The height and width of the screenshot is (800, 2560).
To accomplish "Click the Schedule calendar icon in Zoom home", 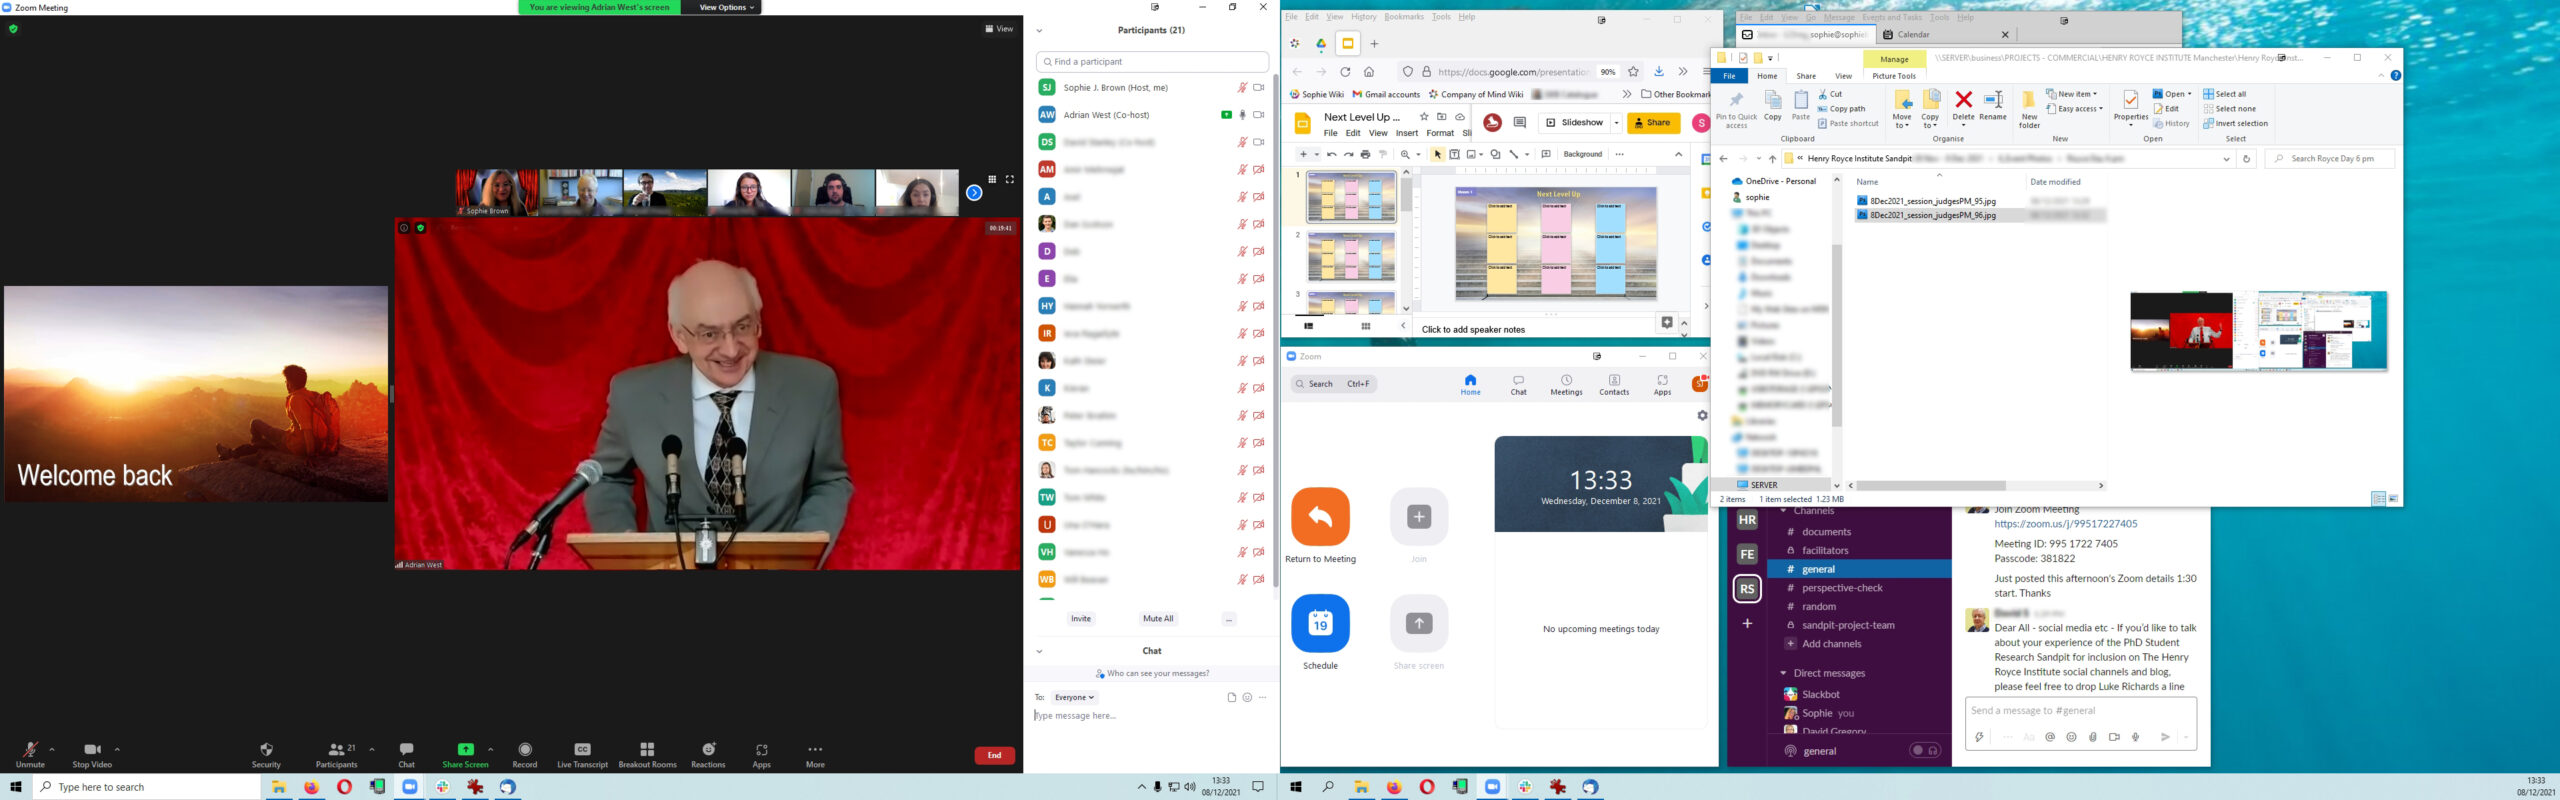I will tap(1320, 623).
